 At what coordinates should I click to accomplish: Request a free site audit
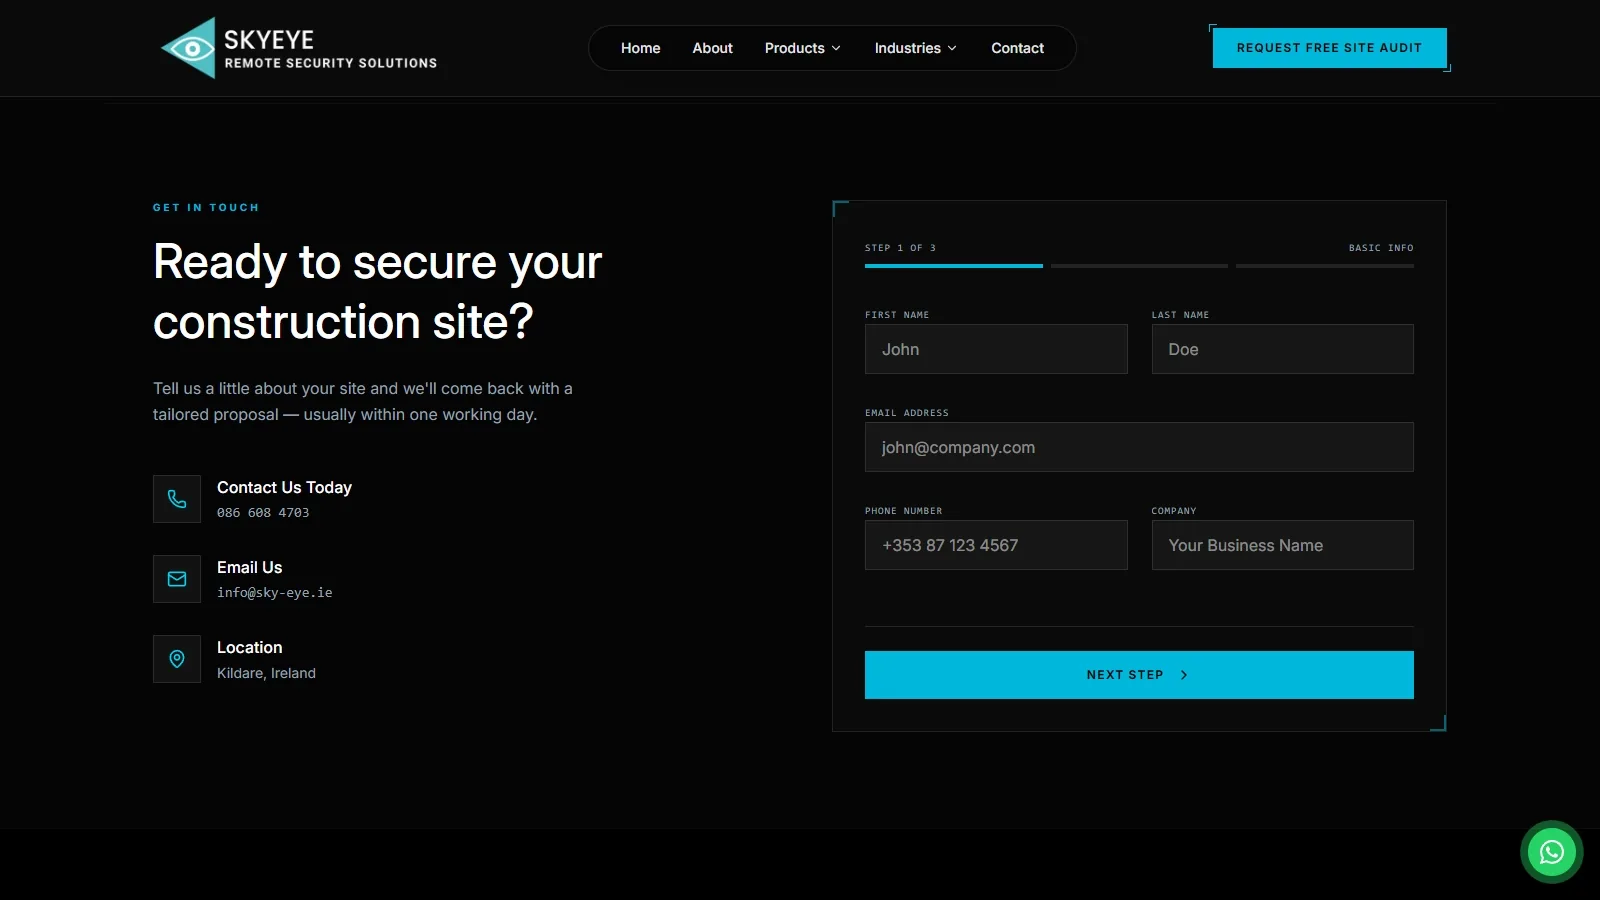[x=1329, y=48]
